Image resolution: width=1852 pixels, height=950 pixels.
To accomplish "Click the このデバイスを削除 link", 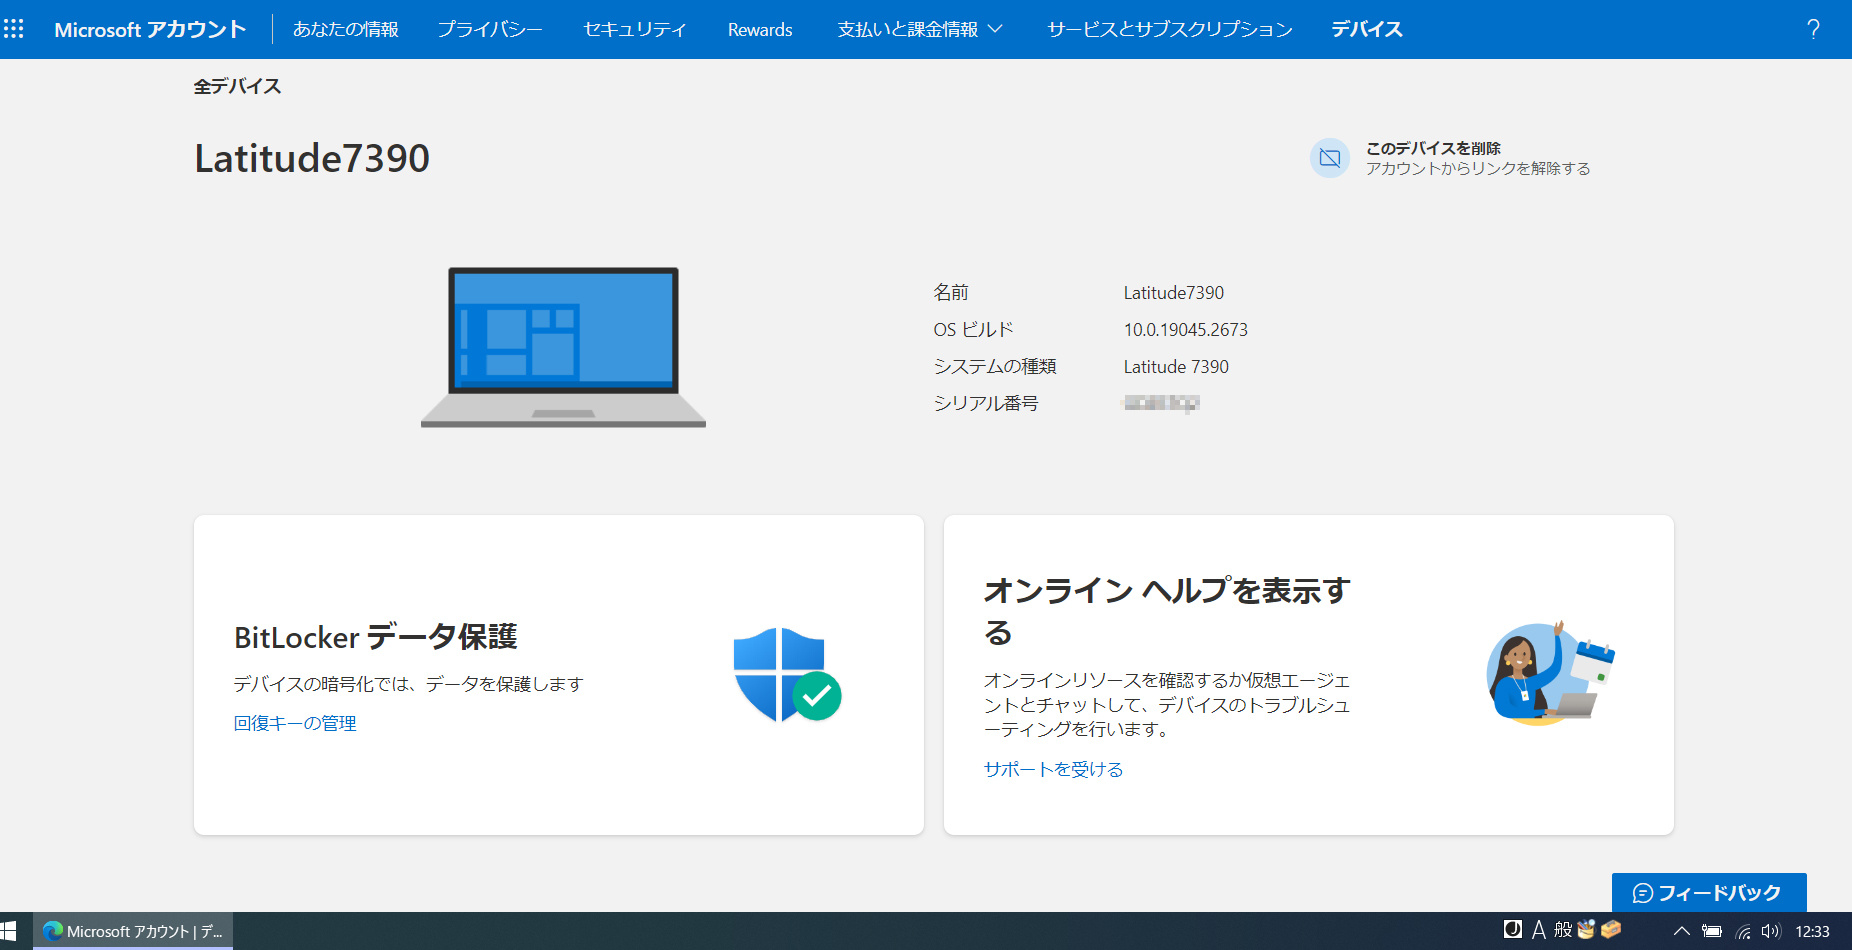I will pyautogui.click(x=1433, y=148).
